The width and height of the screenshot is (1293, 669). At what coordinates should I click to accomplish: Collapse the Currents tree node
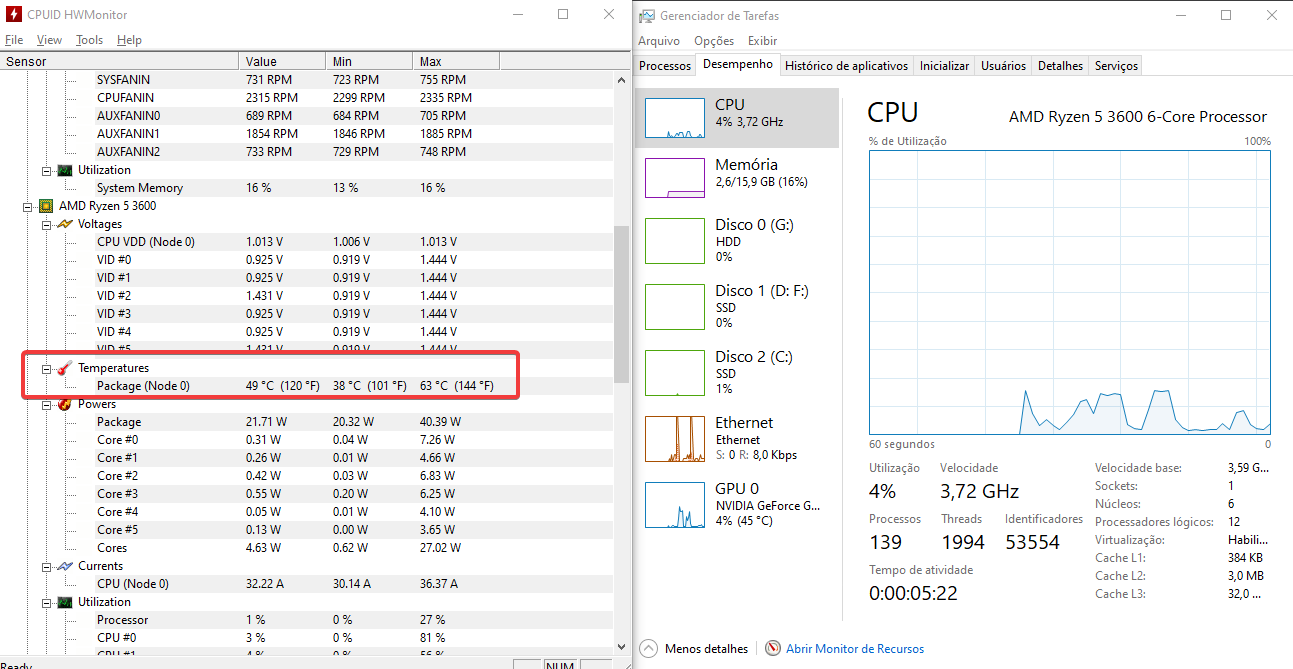coord(47,566)
